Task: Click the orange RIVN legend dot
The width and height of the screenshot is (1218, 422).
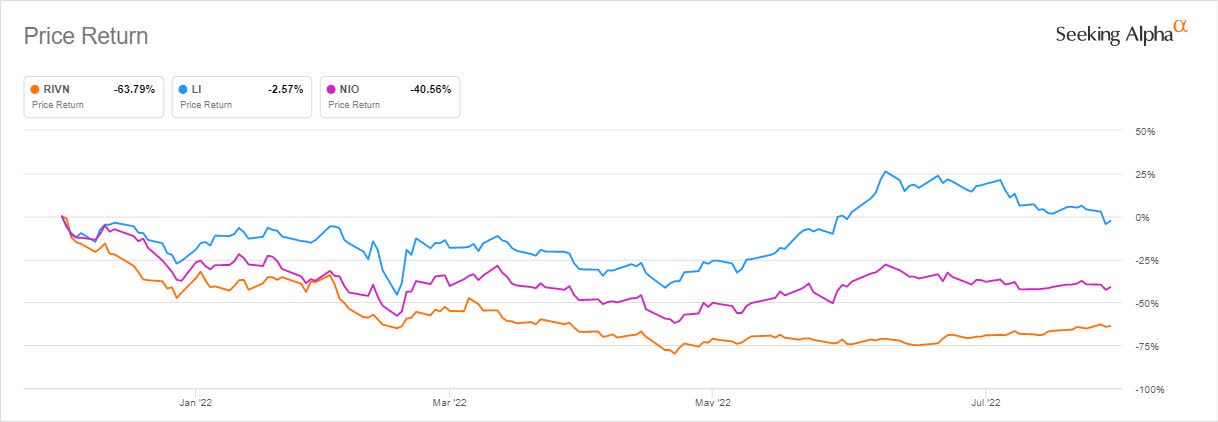Action: click(36, 90)
